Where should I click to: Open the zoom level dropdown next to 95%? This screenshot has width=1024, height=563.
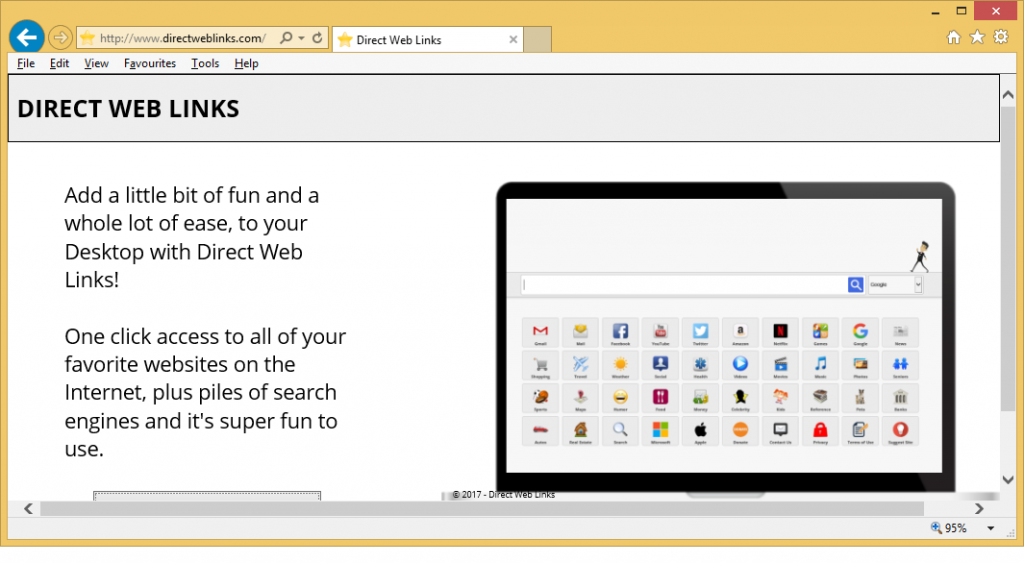click(x=990, y=529)
